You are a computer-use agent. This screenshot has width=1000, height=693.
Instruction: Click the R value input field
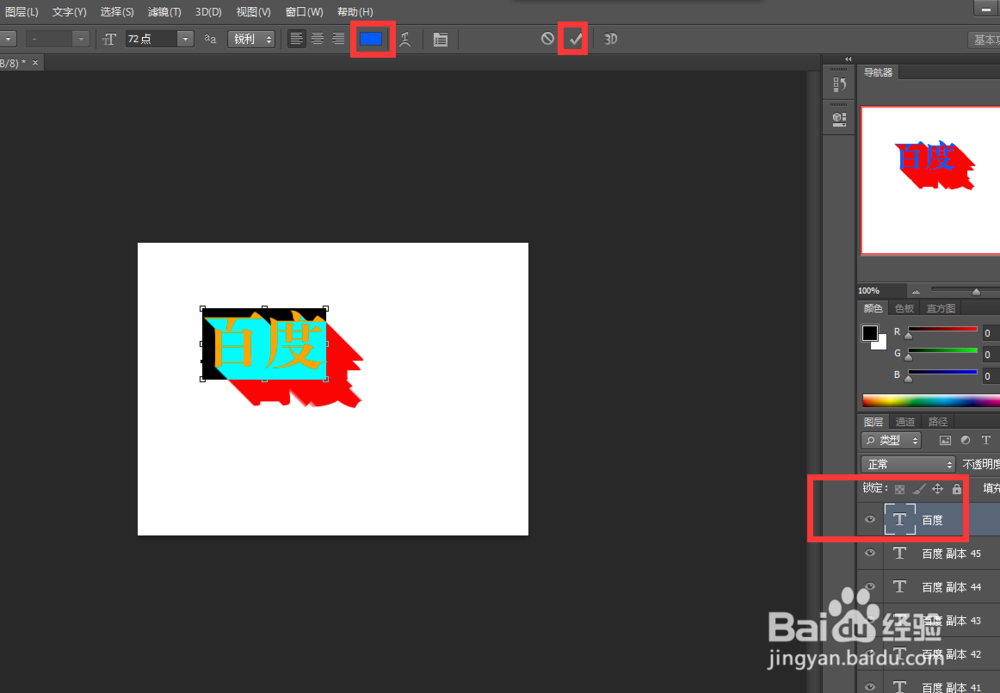tap(991, 333)
